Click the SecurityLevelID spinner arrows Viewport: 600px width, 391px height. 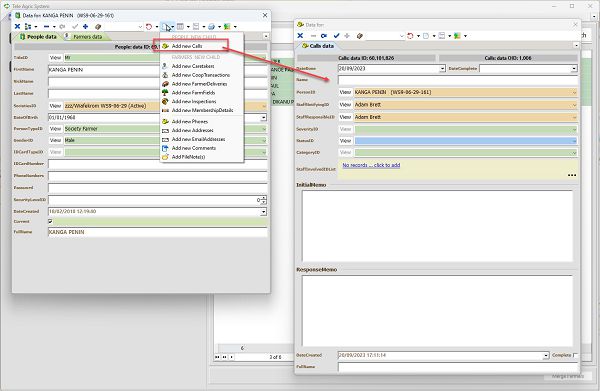pyautogui.click(x=263, y=200)
